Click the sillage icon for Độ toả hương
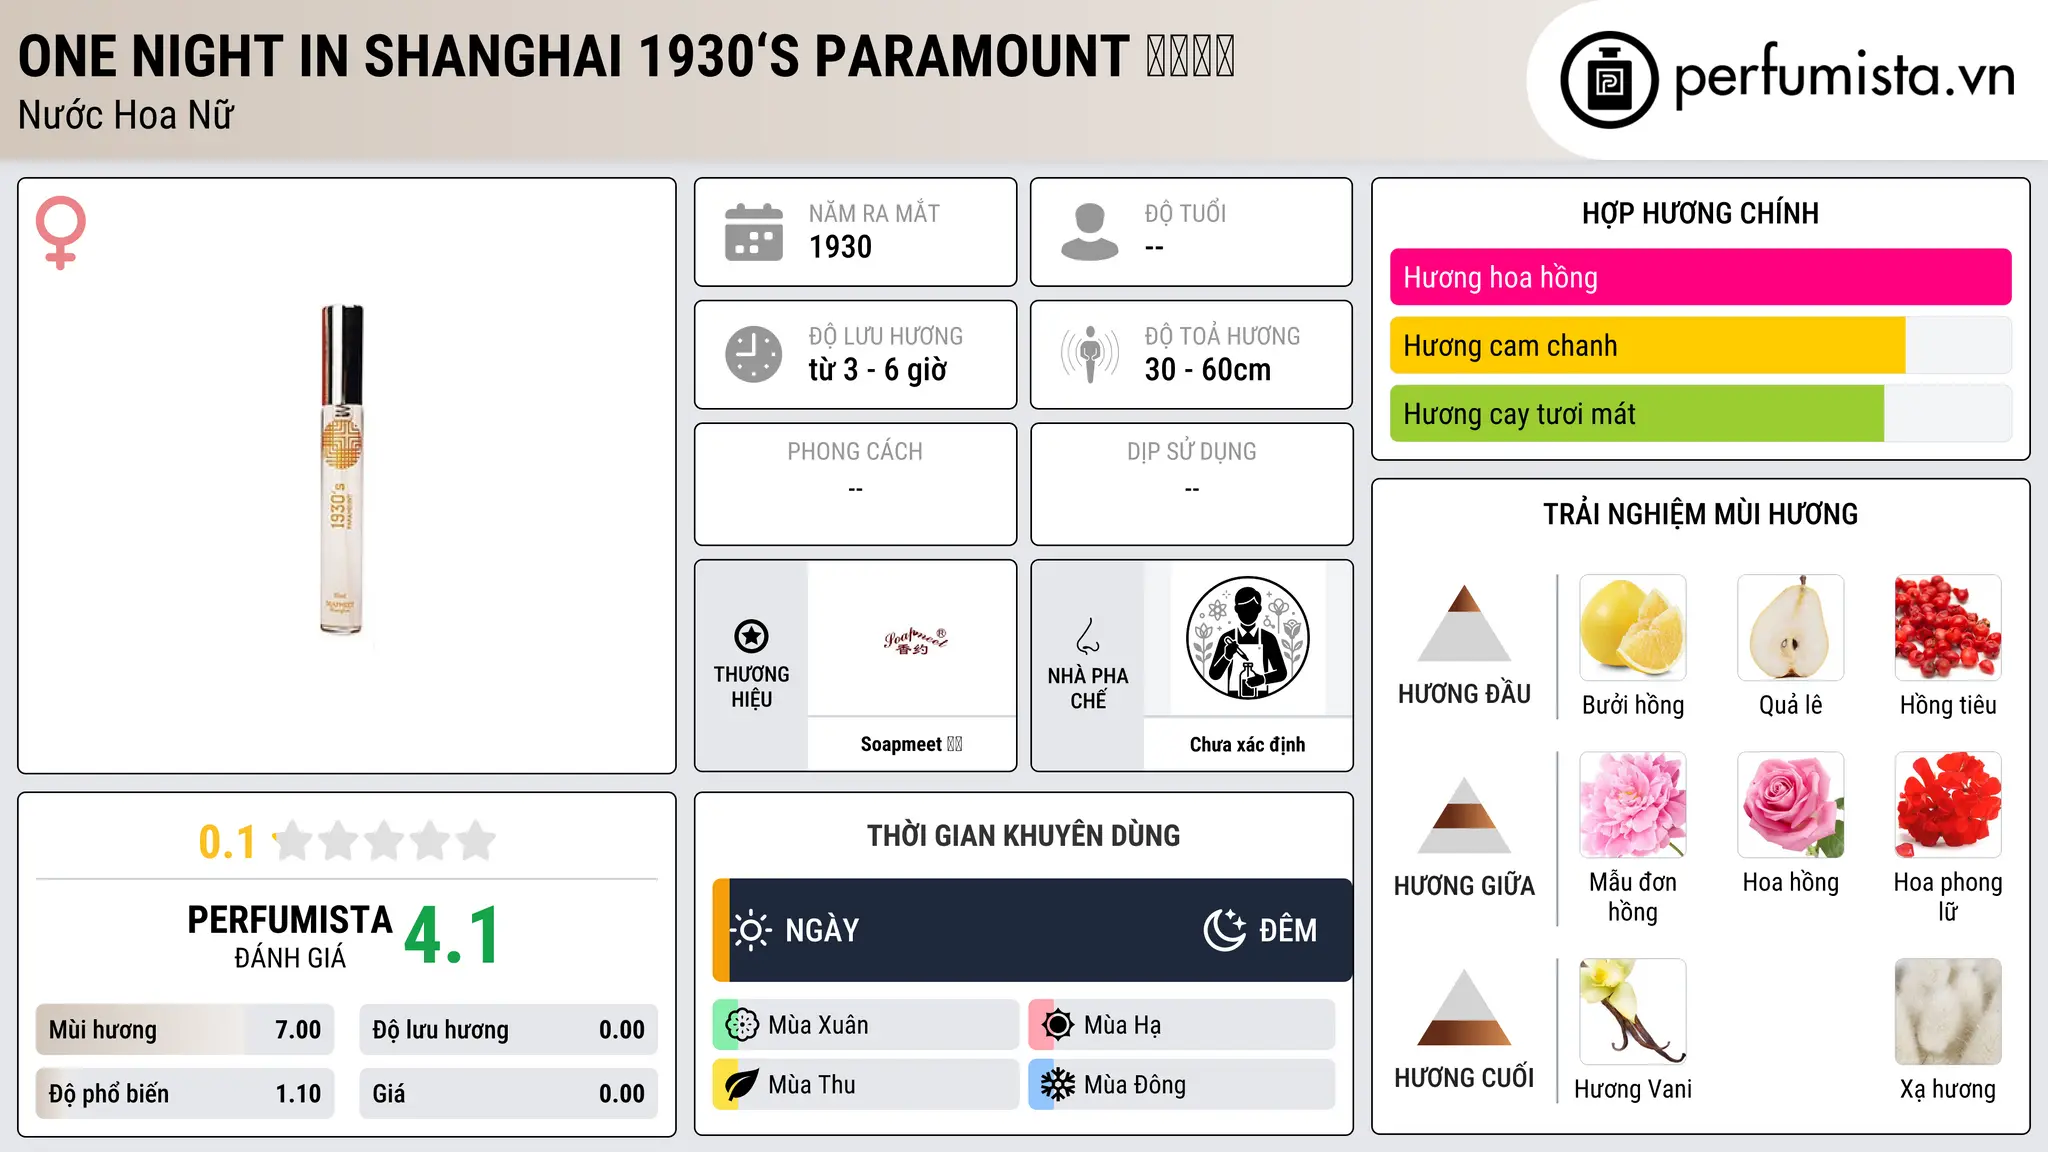2048x1152 pixels. [1089, 354]
